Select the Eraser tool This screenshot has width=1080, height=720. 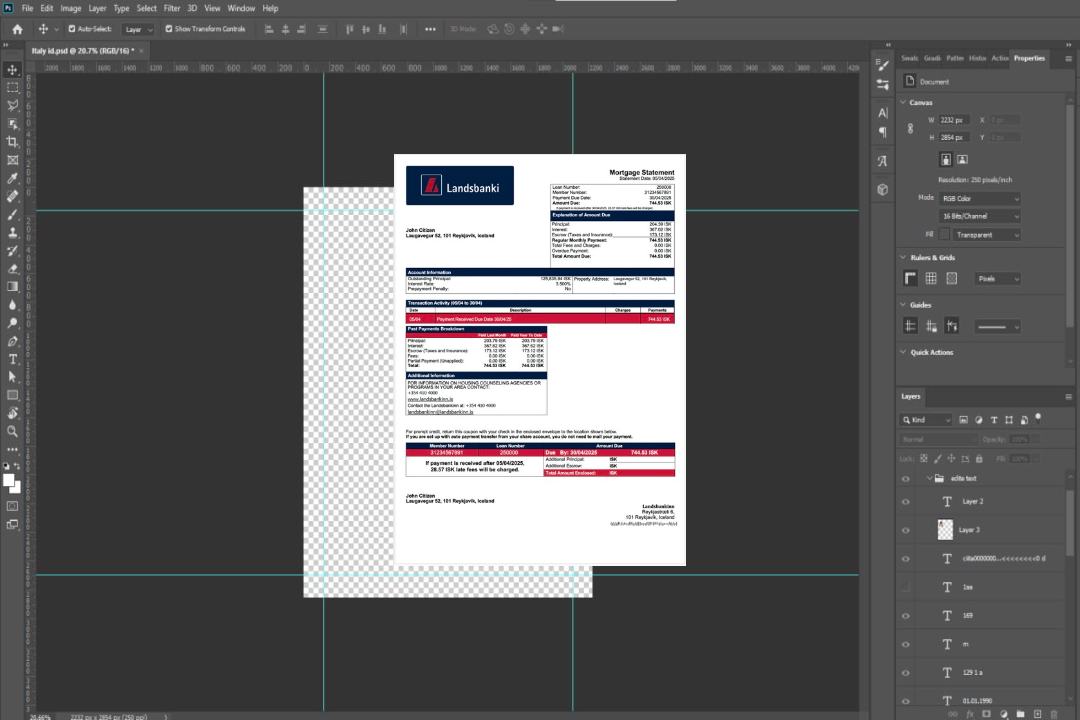[12, 269]
